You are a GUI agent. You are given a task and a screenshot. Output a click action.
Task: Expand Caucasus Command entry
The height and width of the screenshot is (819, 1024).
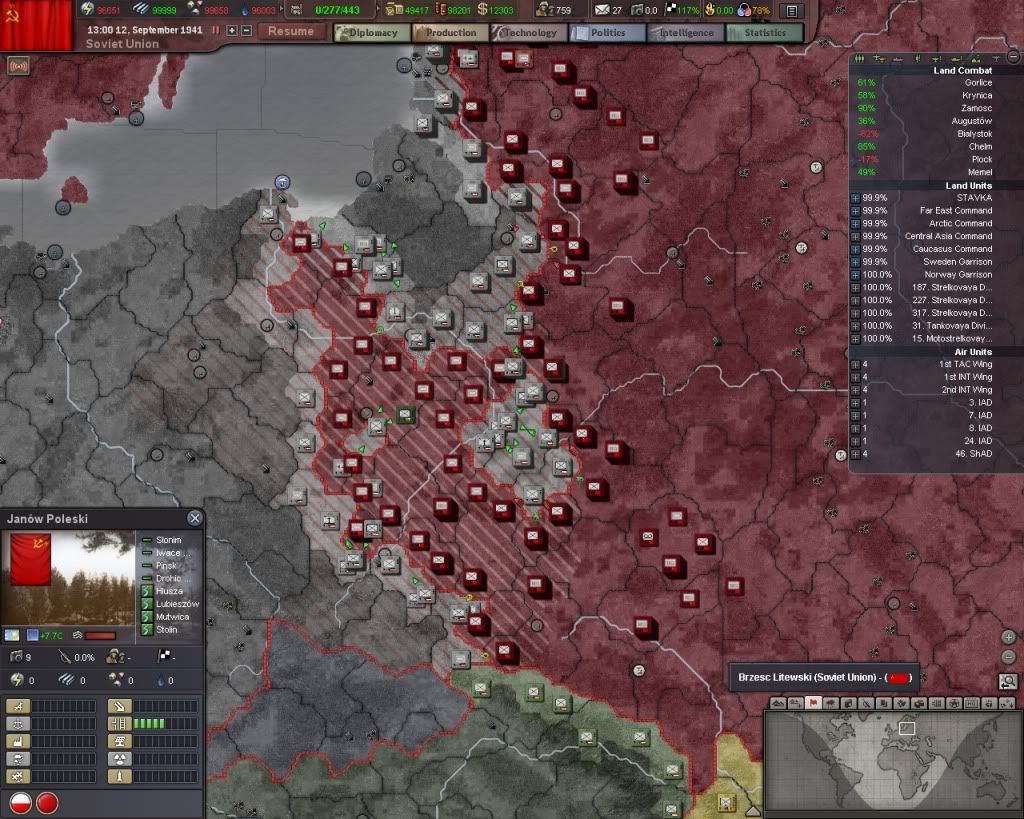coord(855,249)
